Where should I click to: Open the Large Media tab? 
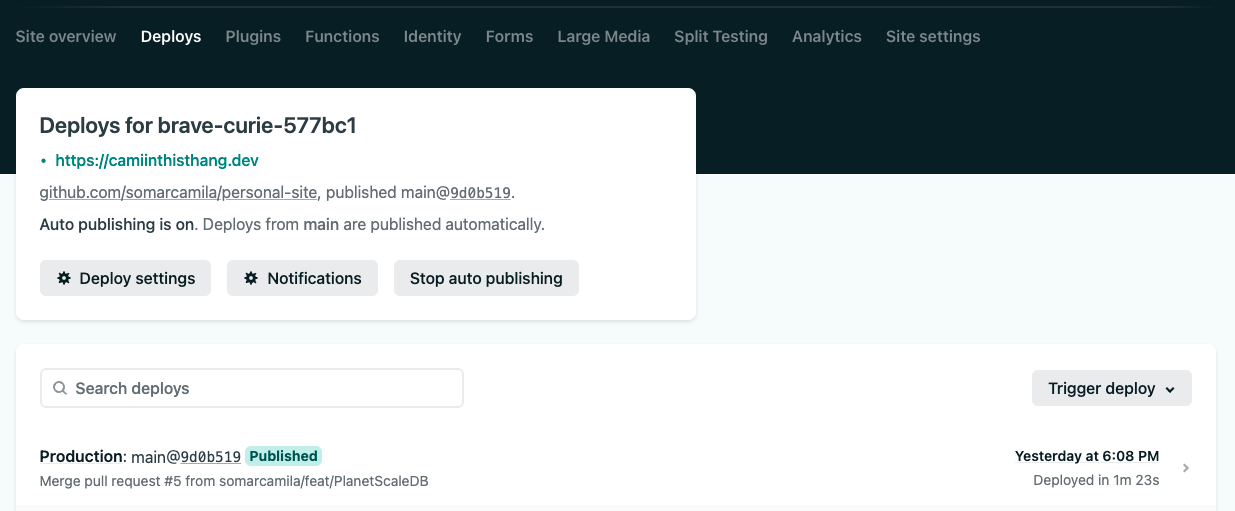[603, 36]
